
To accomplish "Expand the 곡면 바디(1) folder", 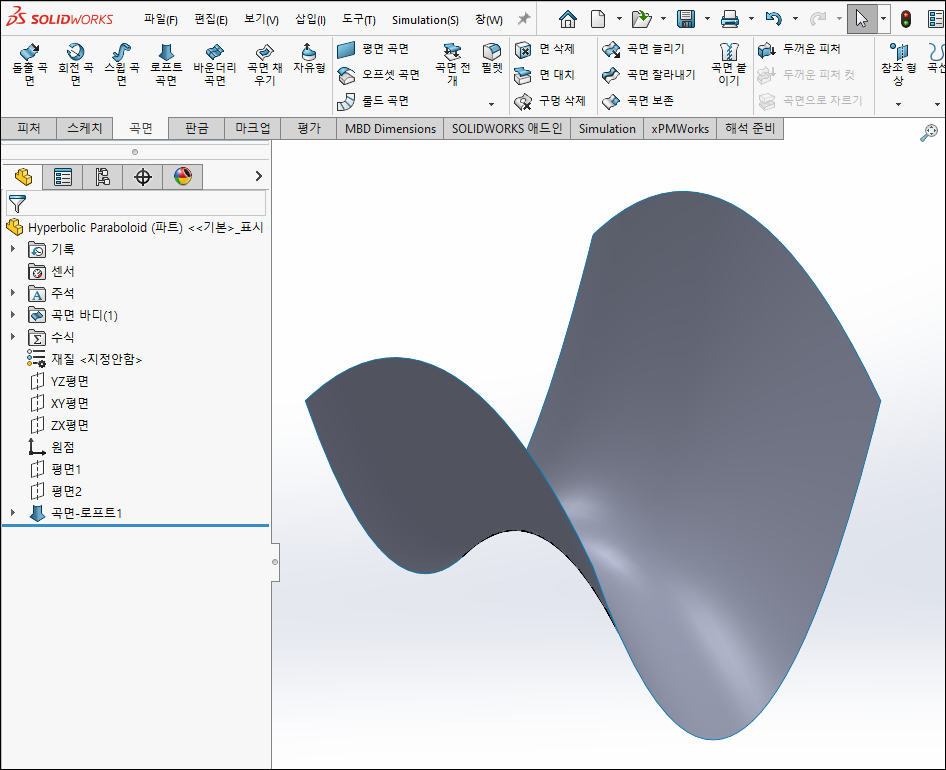I will [x=13, y=314].
